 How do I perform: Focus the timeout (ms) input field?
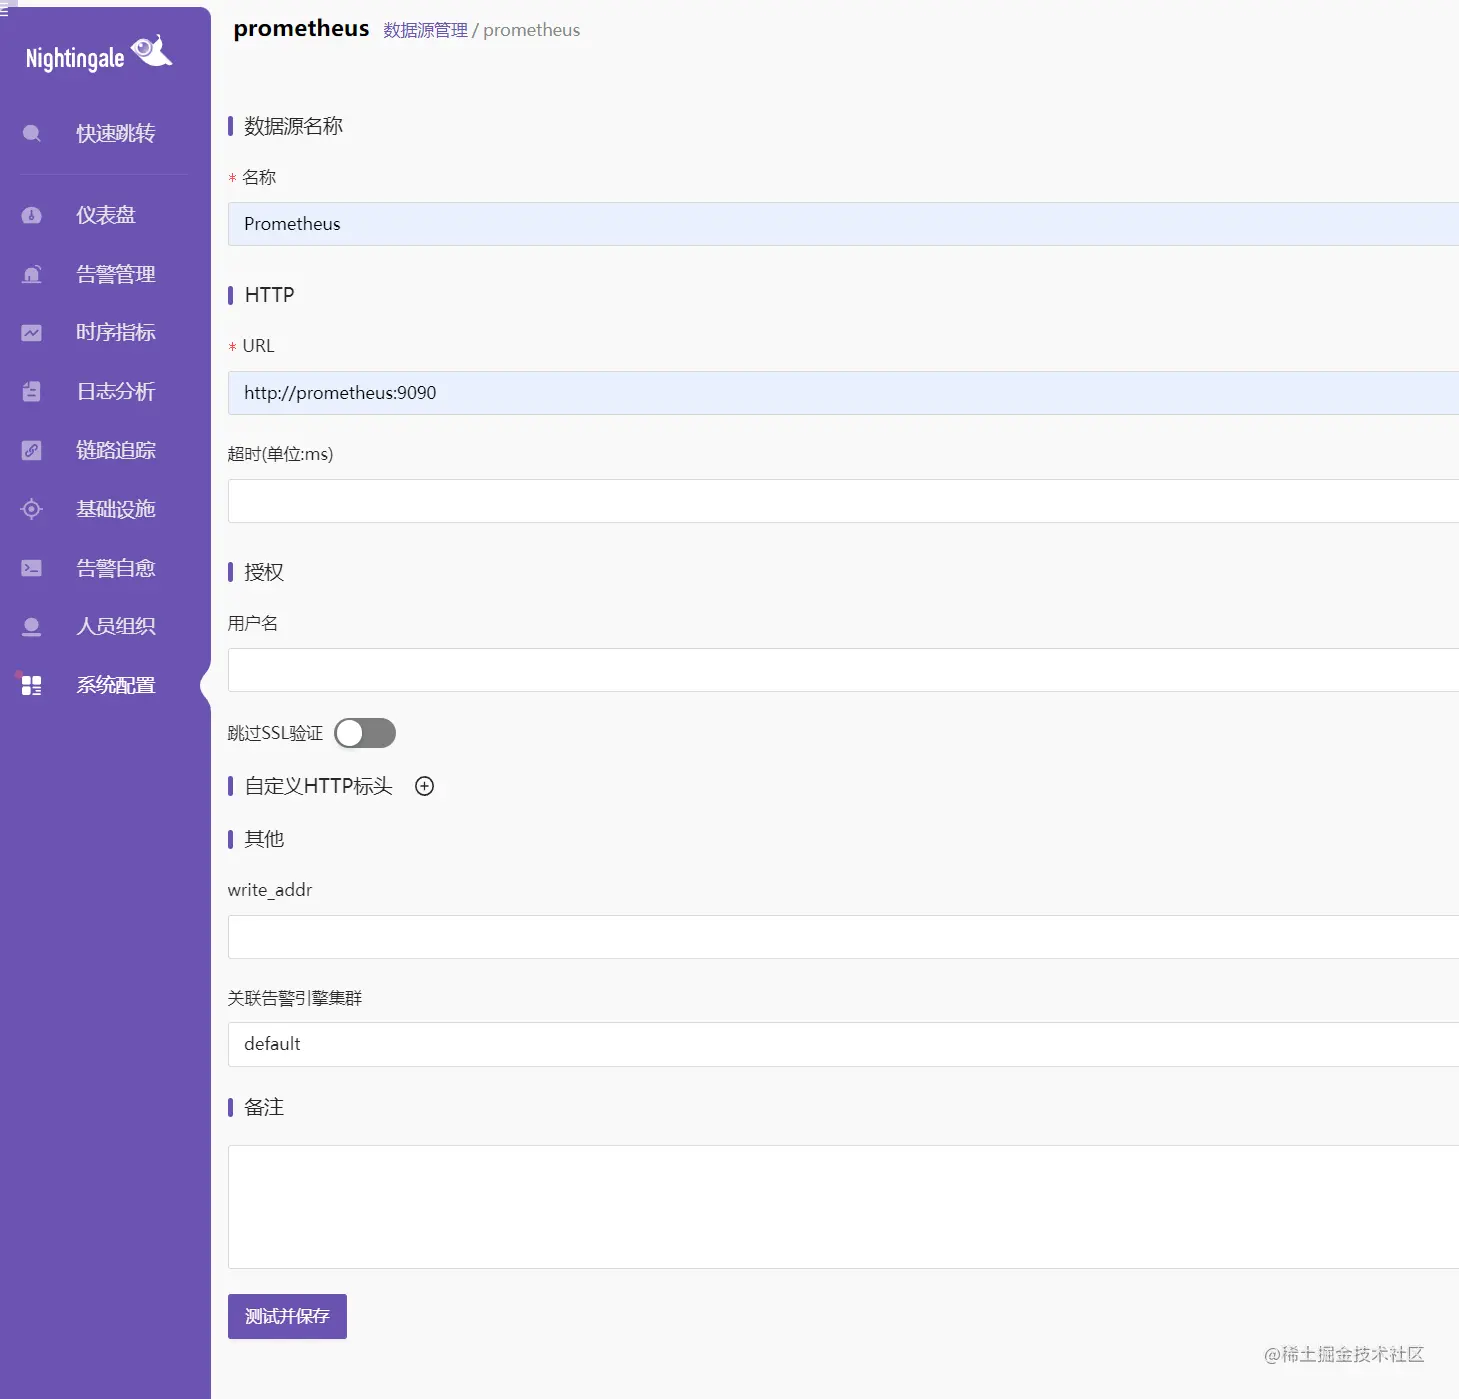[x=843, y=501]
